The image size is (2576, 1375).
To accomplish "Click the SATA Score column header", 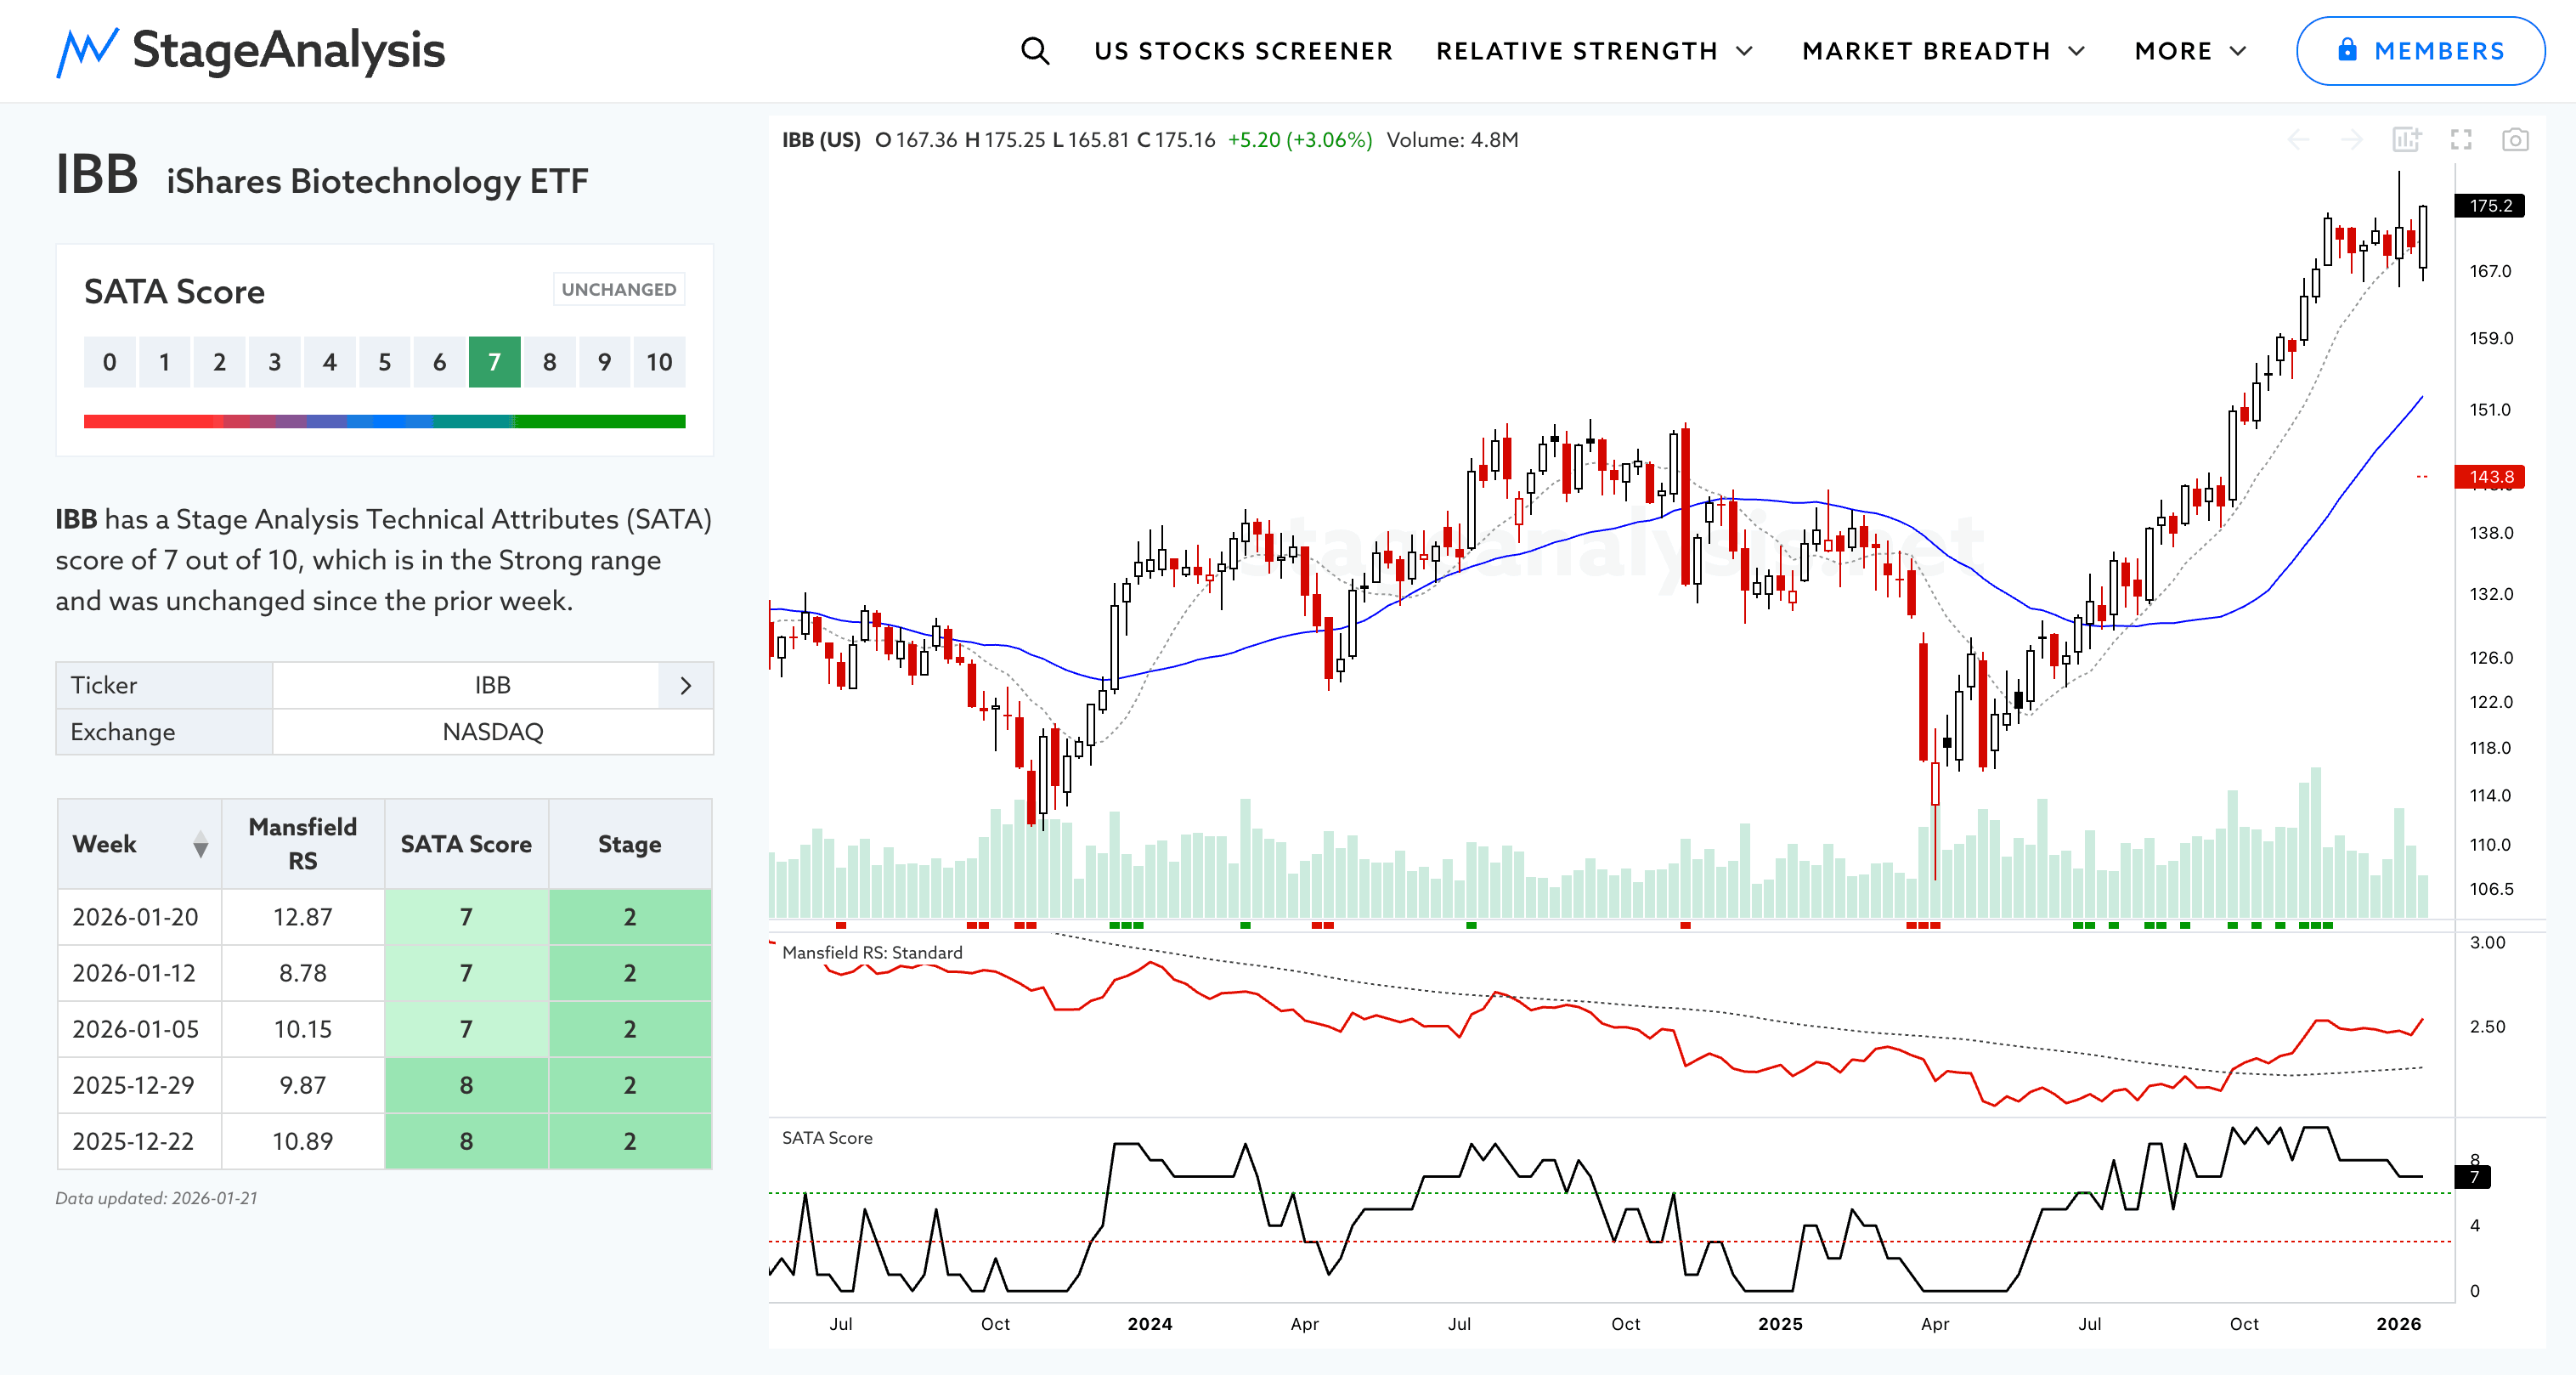I will pos(466,845).
